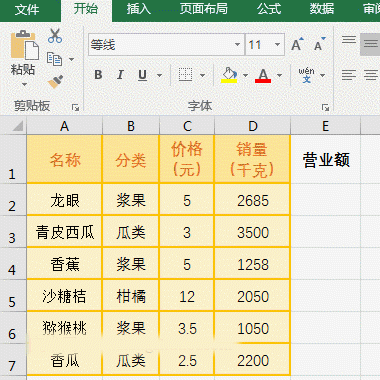Select the Format Painter brush
This screenshot has height=380, width=380.
[x=55, y=81]
